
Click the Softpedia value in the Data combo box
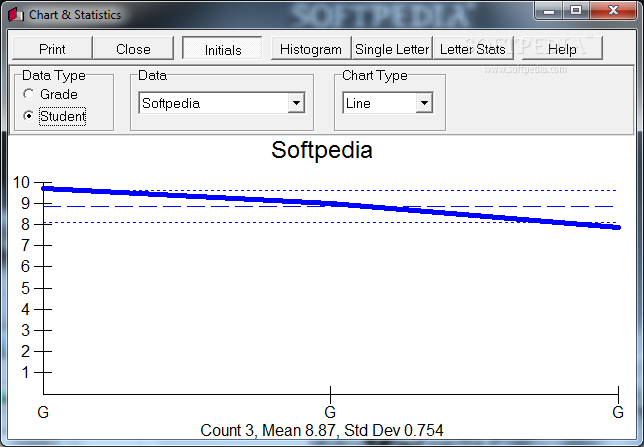[x=214, y=103]
